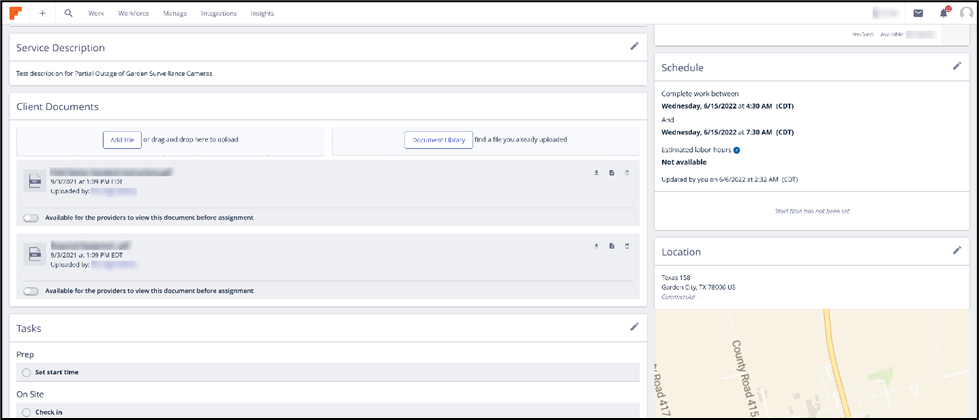This screenshot has height=420, width=979.
Task: Edit the Tasks section via pencil icon
Action: click(634, 326)
